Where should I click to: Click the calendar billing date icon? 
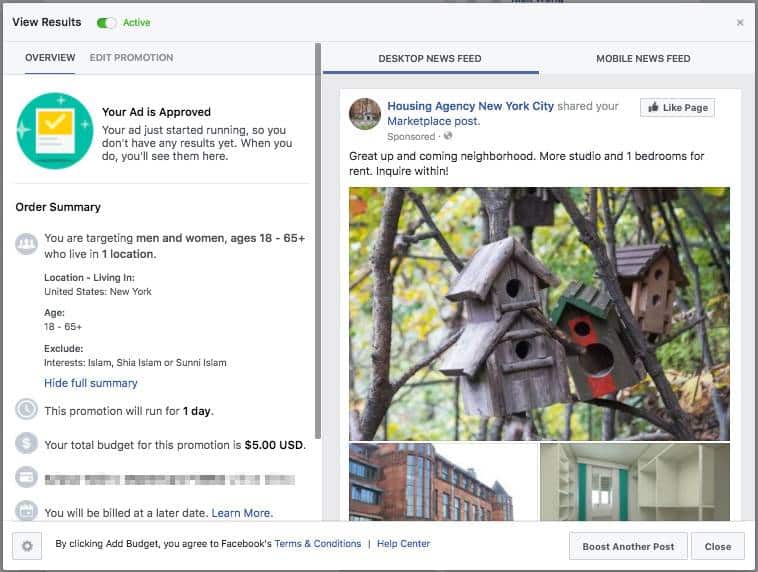point(26,511)
